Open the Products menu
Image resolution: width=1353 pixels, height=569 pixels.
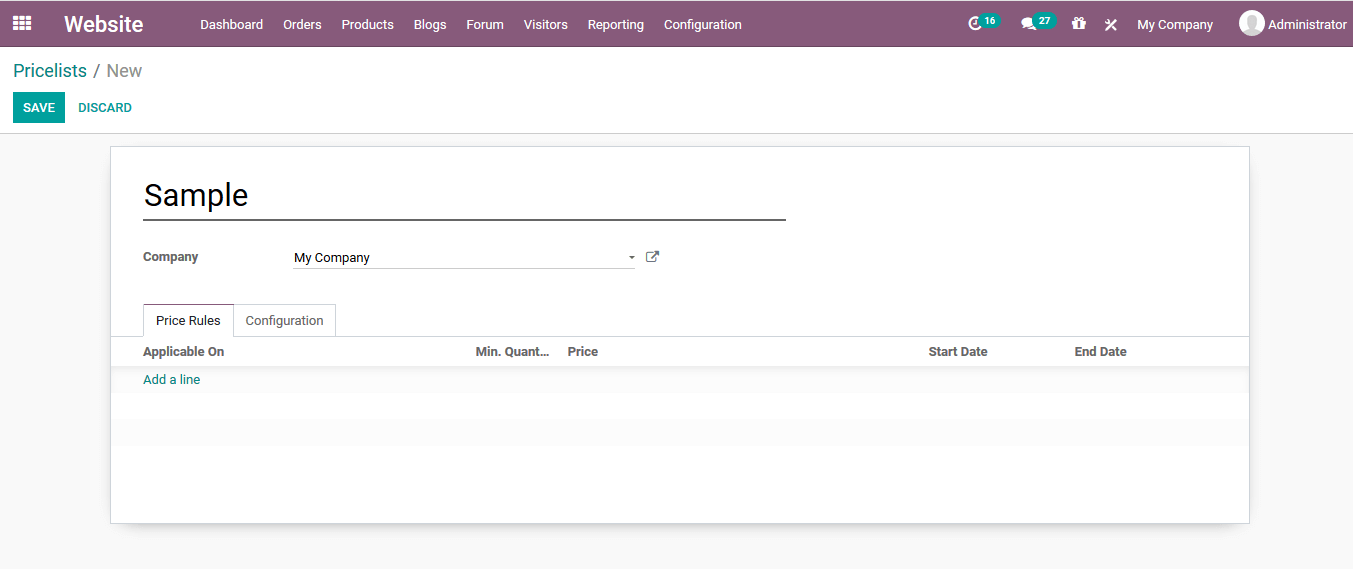367,24
